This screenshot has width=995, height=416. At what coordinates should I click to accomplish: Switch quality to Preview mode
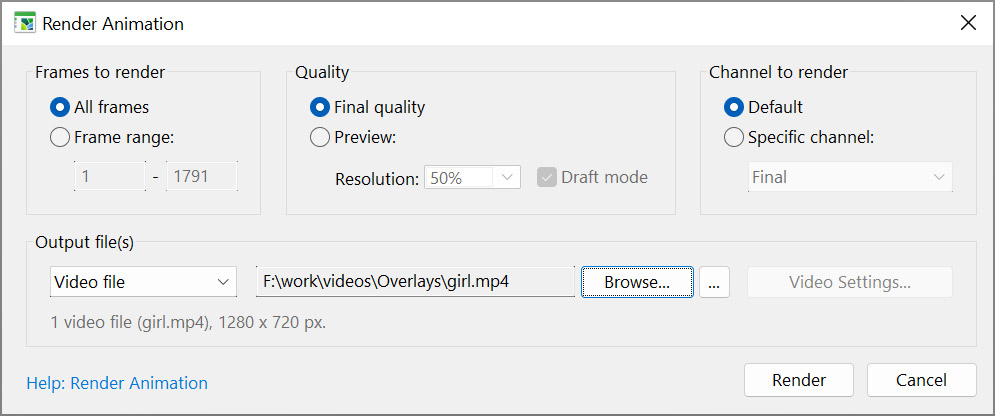pyautogui.click(x=320, y=138)
